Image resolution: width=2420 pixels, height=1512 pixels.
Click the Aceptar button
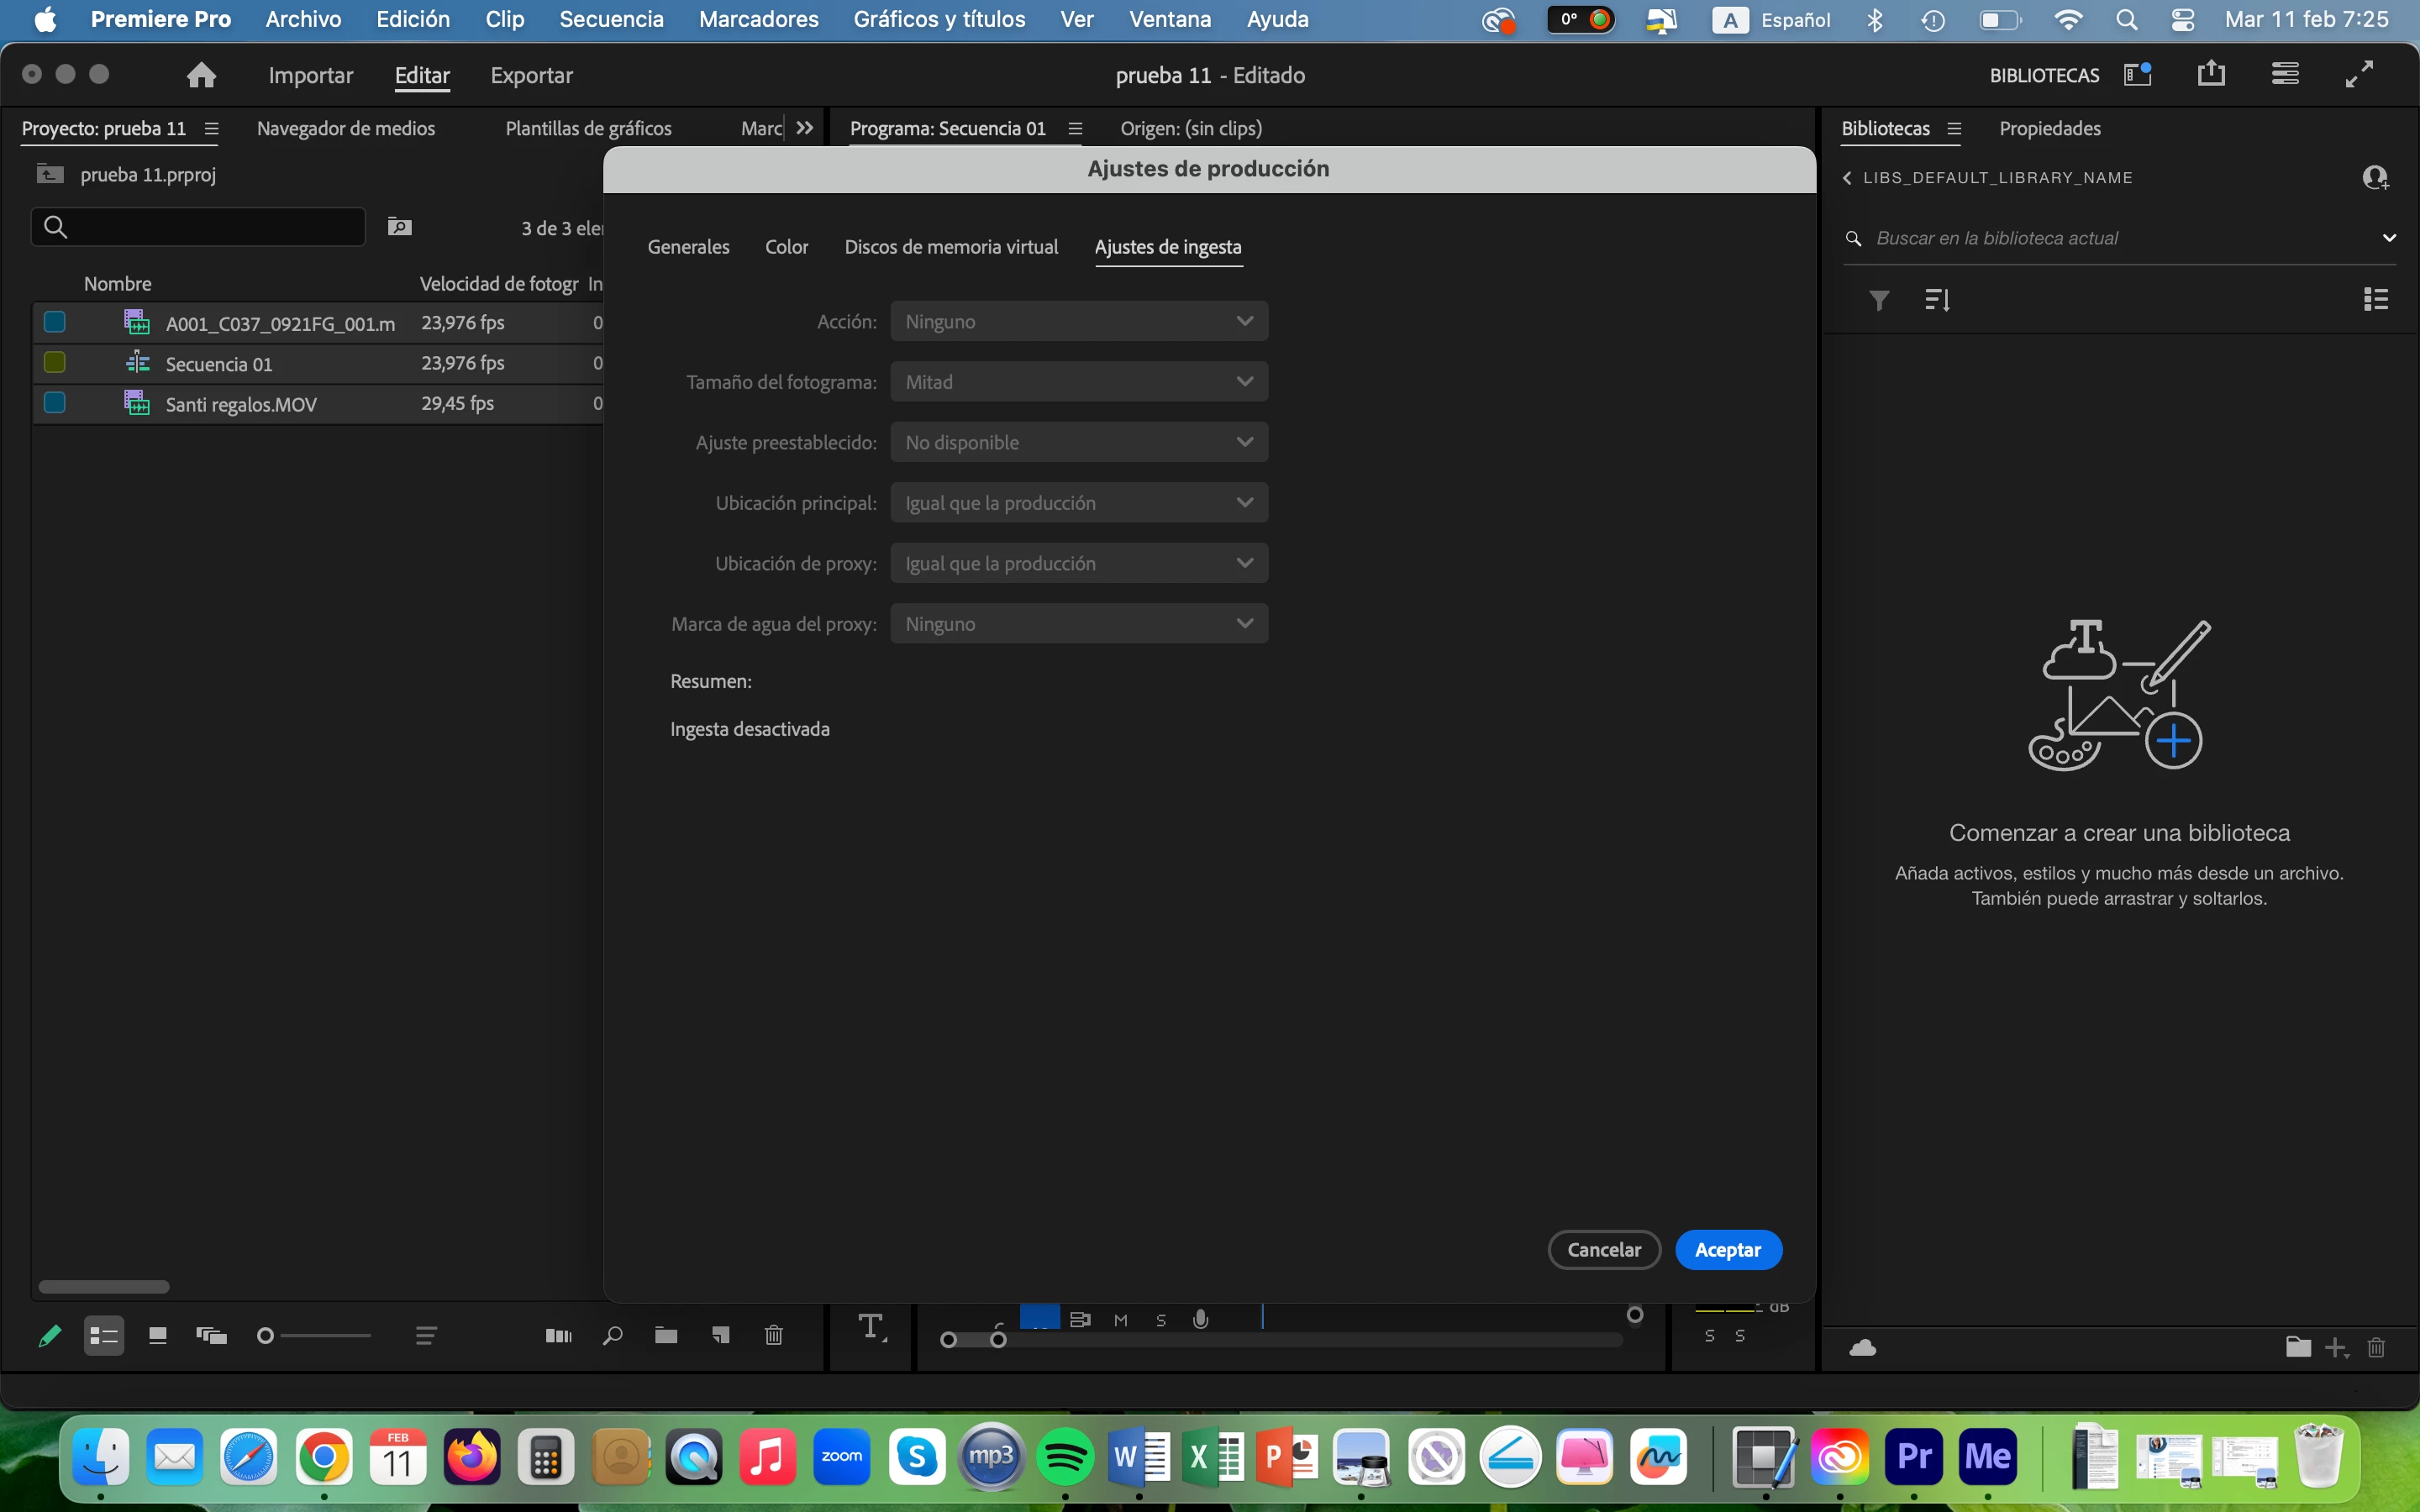1728,1249
